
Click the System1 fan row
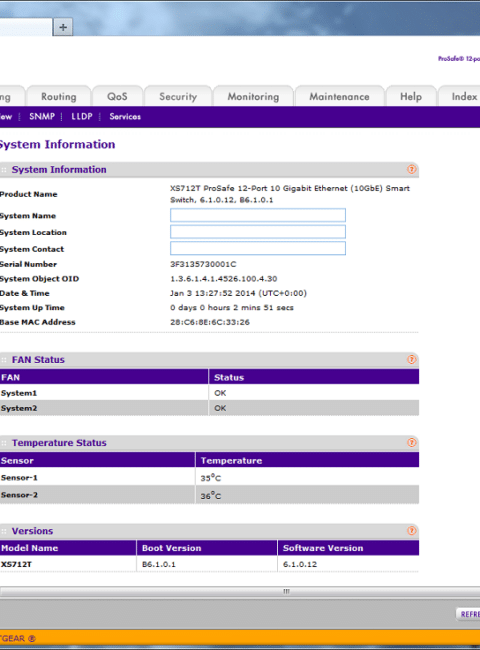tap(209, 393)
